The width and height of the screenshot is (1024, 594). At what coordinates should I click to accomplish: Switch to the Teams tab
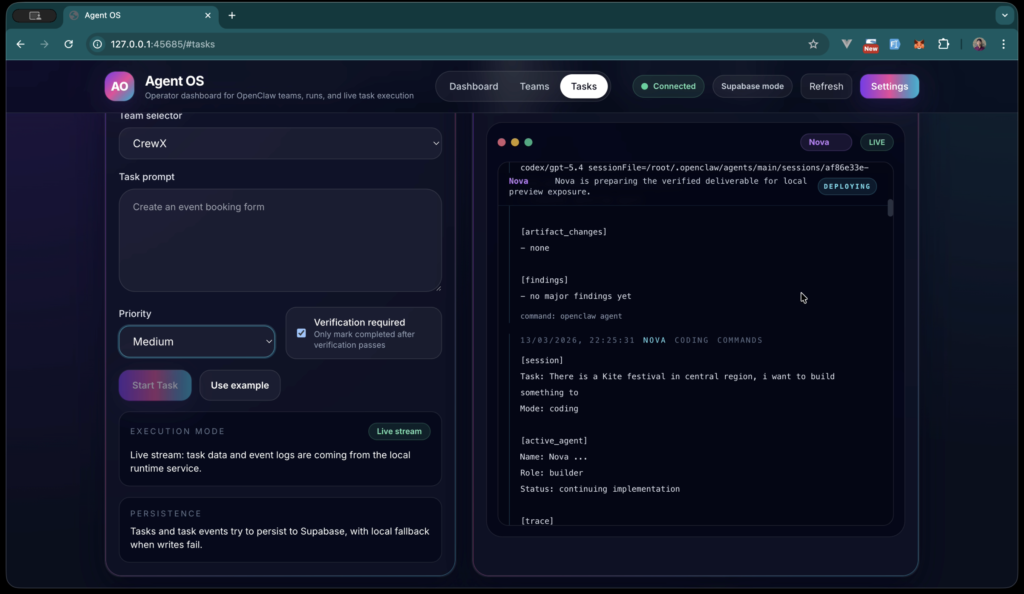click(534, 86)
